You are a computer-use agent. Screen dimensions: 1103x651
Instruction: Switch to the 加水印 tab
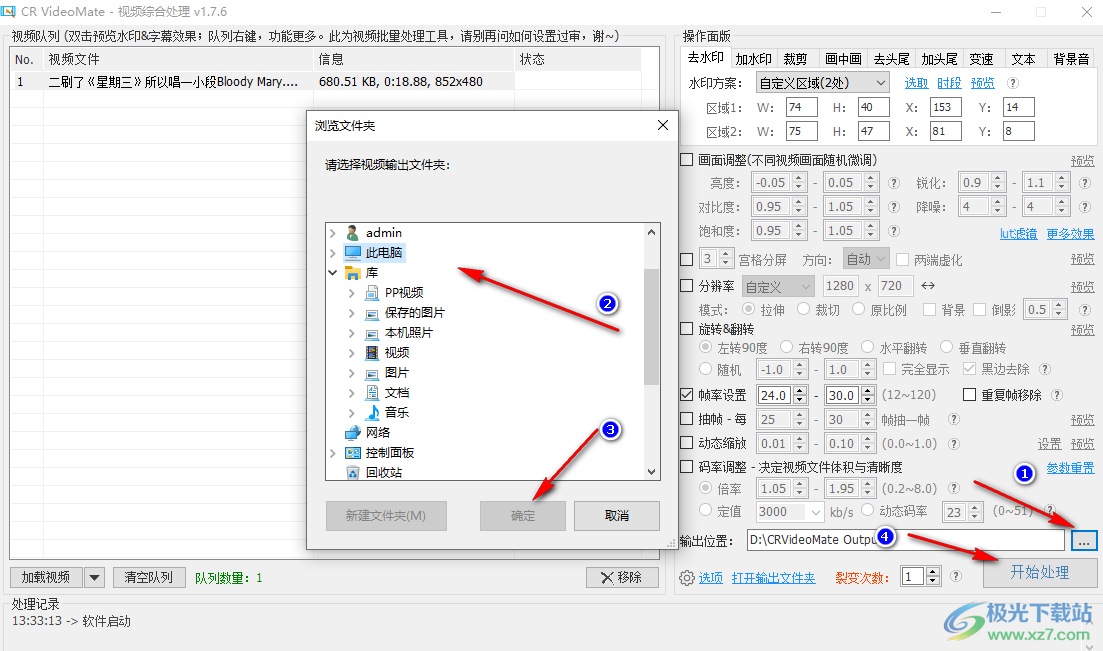[753, 59]
